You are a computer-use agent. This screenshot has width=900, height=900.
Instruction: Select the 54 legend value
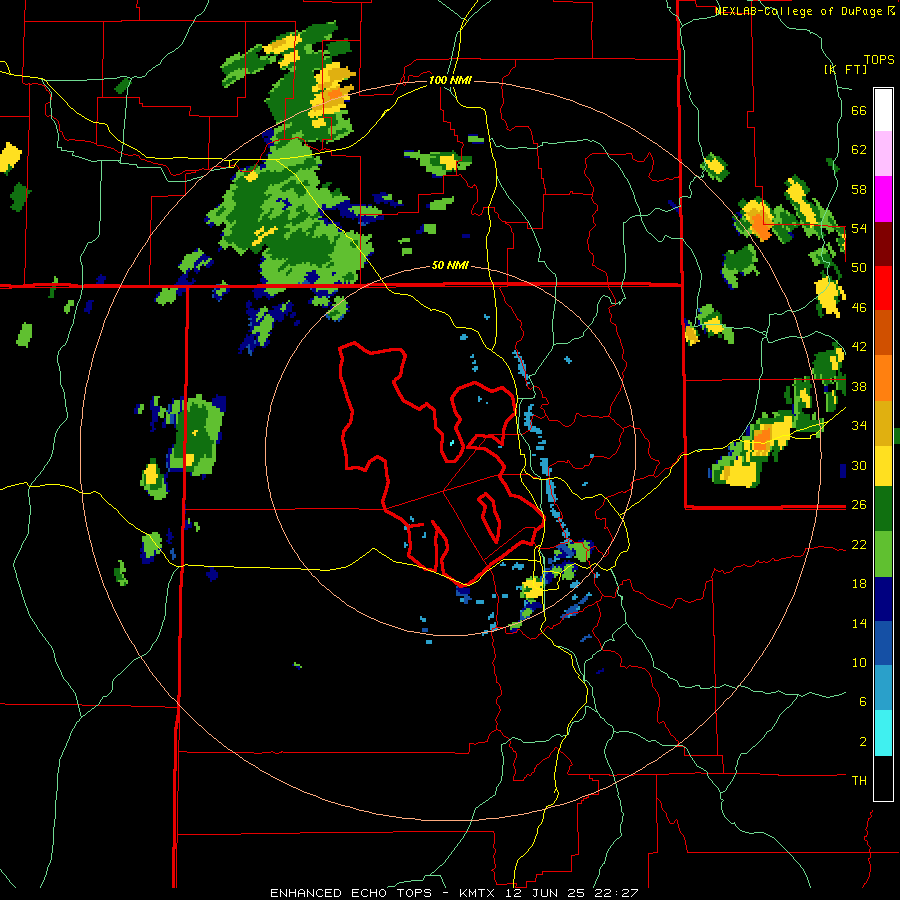(x=859, y=228)
